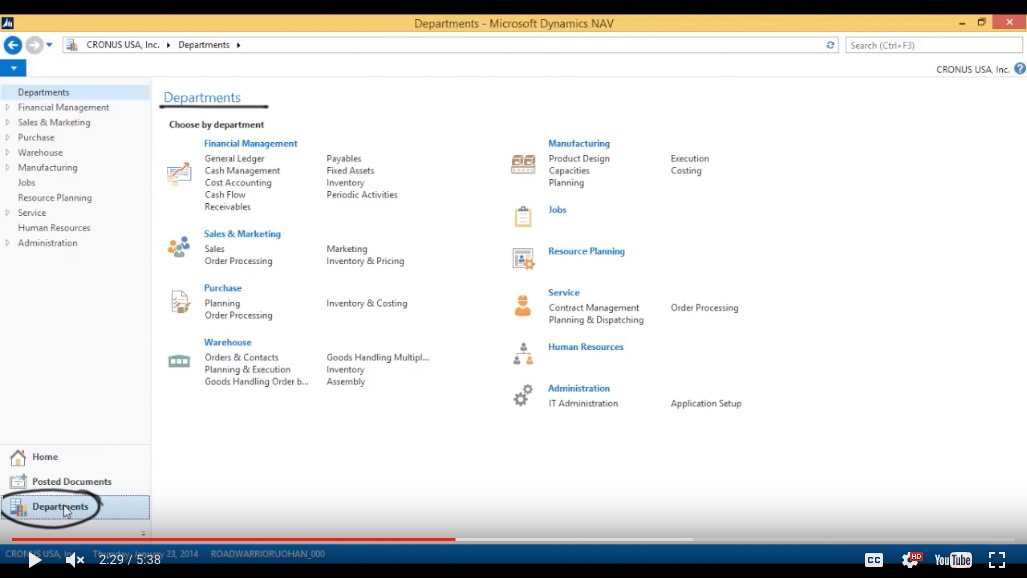Expand Warehouse tree node
The width and height of the screenshot is (1027, 578).
[8, 152]
